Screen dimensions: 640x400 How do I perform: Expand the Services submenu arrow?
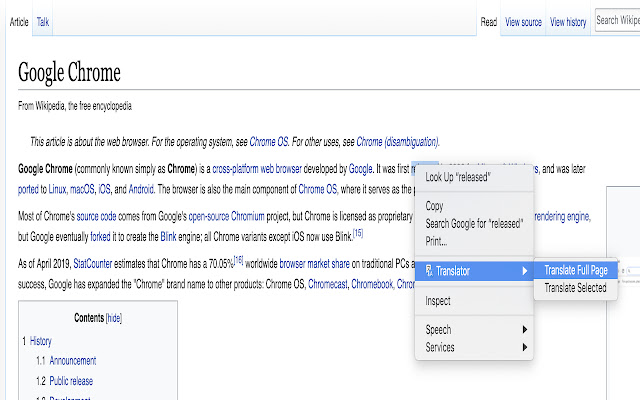[x=525, y=347]
